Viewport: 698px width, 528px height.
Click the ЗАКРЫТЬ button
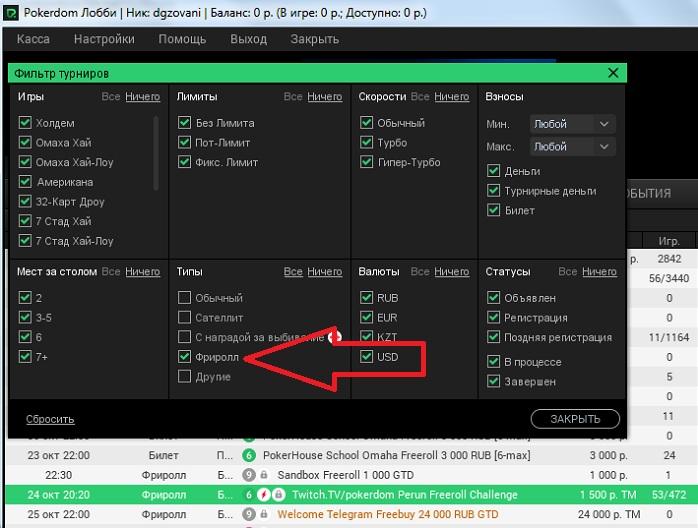575,419
